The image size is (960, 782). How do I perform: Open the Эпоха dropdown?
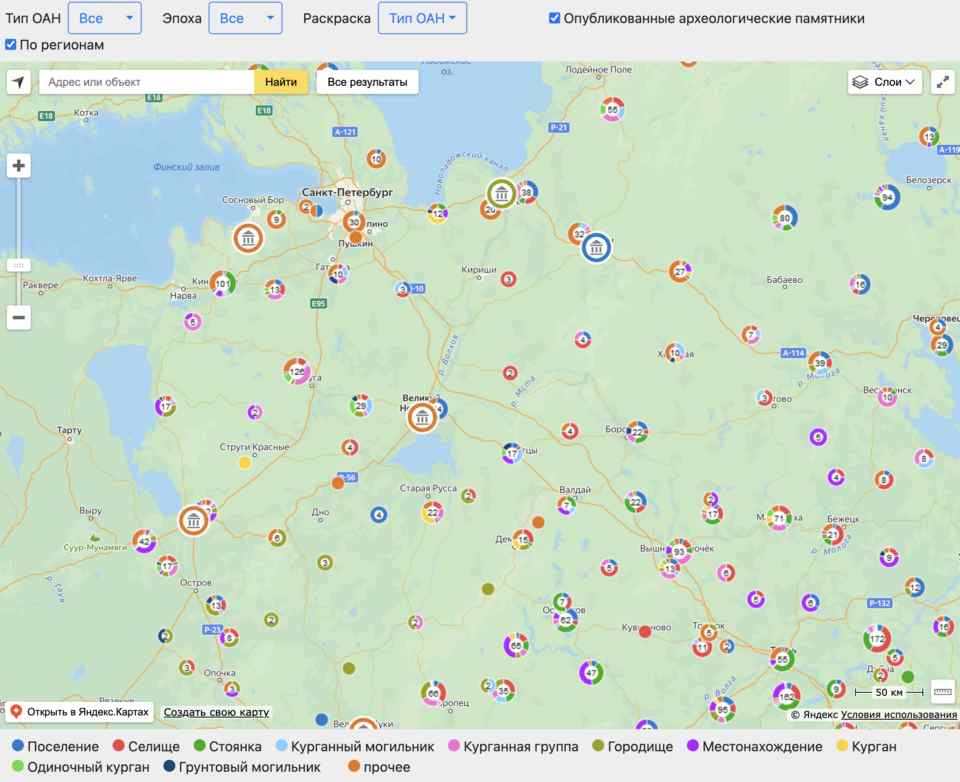[x=244, y=18]
